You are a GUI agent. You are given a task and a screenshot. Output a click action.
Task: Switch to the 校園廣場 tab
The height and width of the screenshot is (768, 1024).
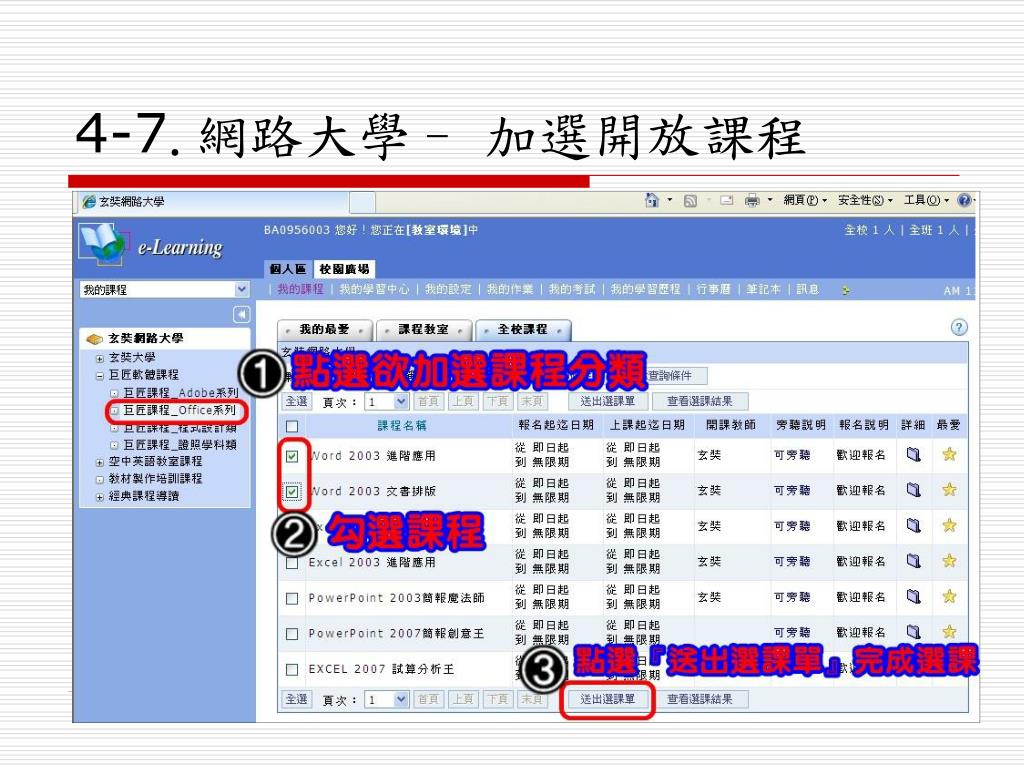tap(344, 269)
